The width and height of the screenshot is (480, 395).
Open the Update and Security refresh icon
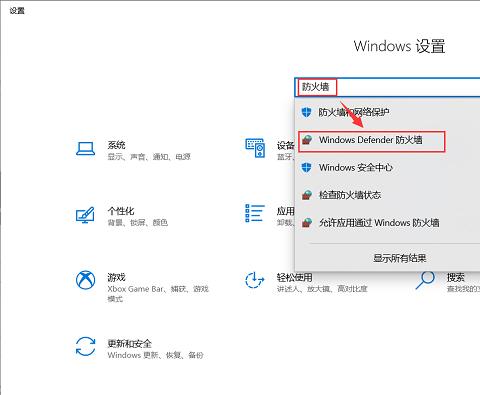[85, 346]
